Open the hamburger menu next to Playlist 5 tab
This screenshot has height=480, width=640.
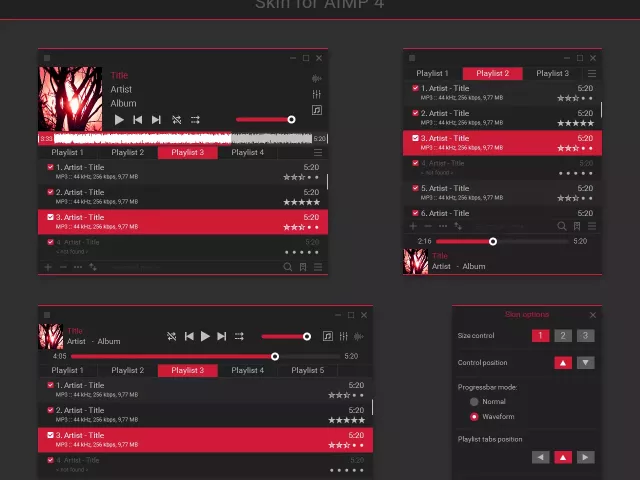[363, 370]
